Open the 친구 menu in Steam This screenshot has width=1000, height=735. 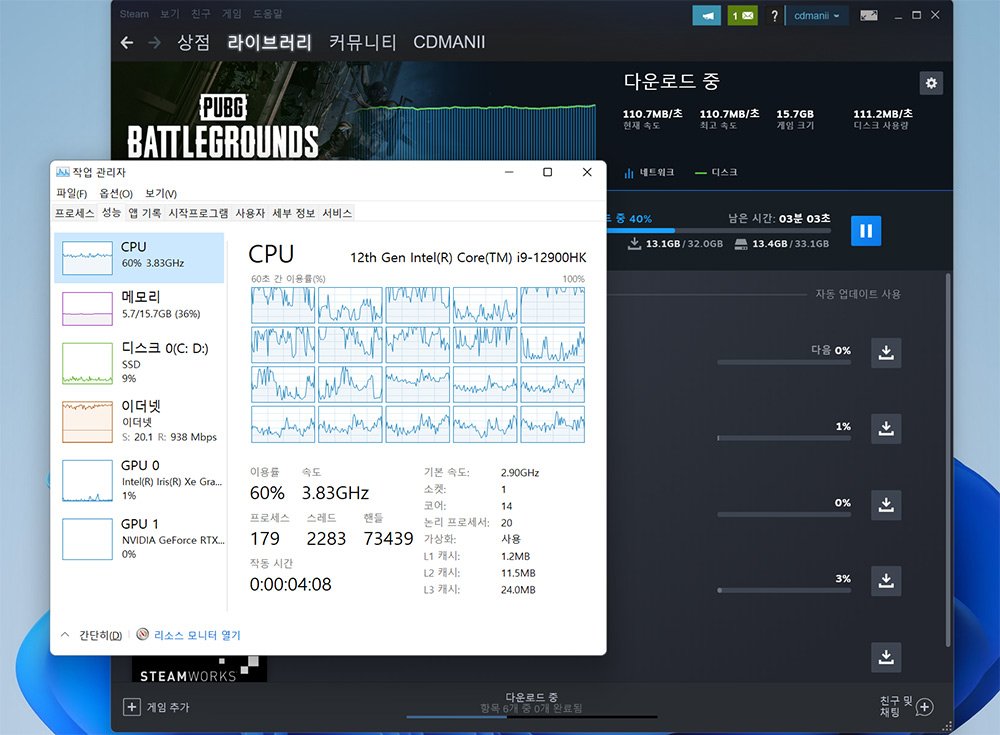201,14
